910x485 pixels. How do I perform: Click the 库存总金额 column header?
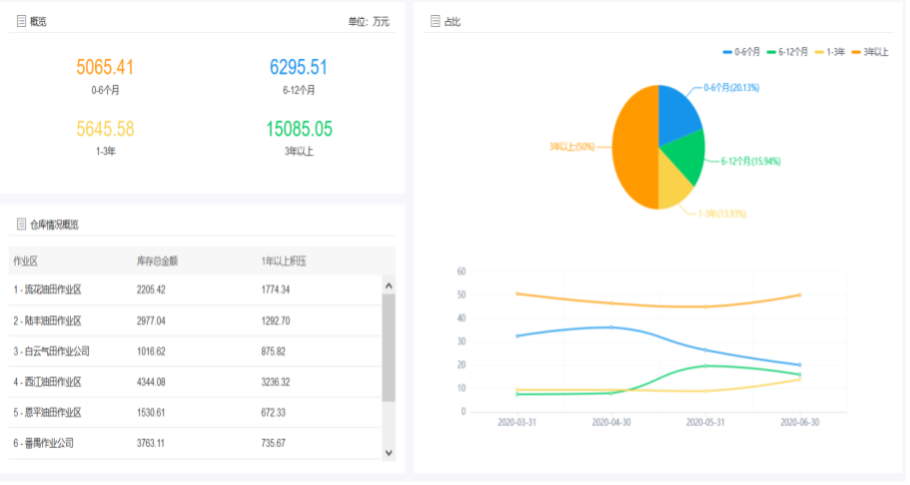pos(157,262)
